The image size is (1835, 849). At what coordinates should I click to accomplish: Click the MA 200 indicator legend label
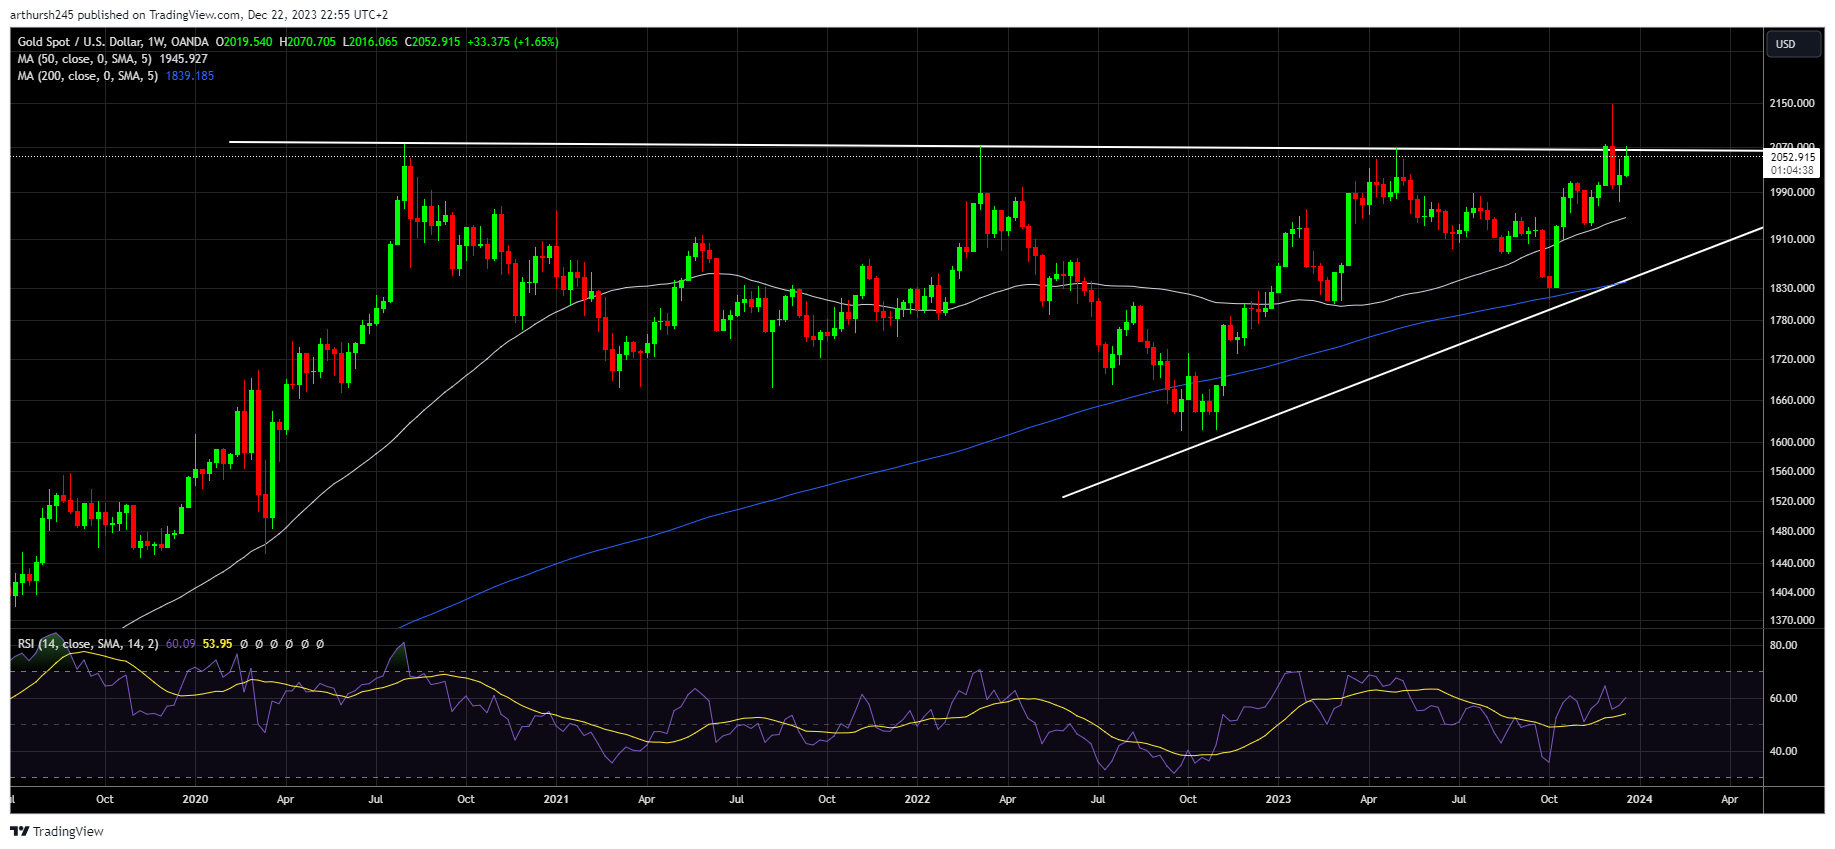coord(88,76)
